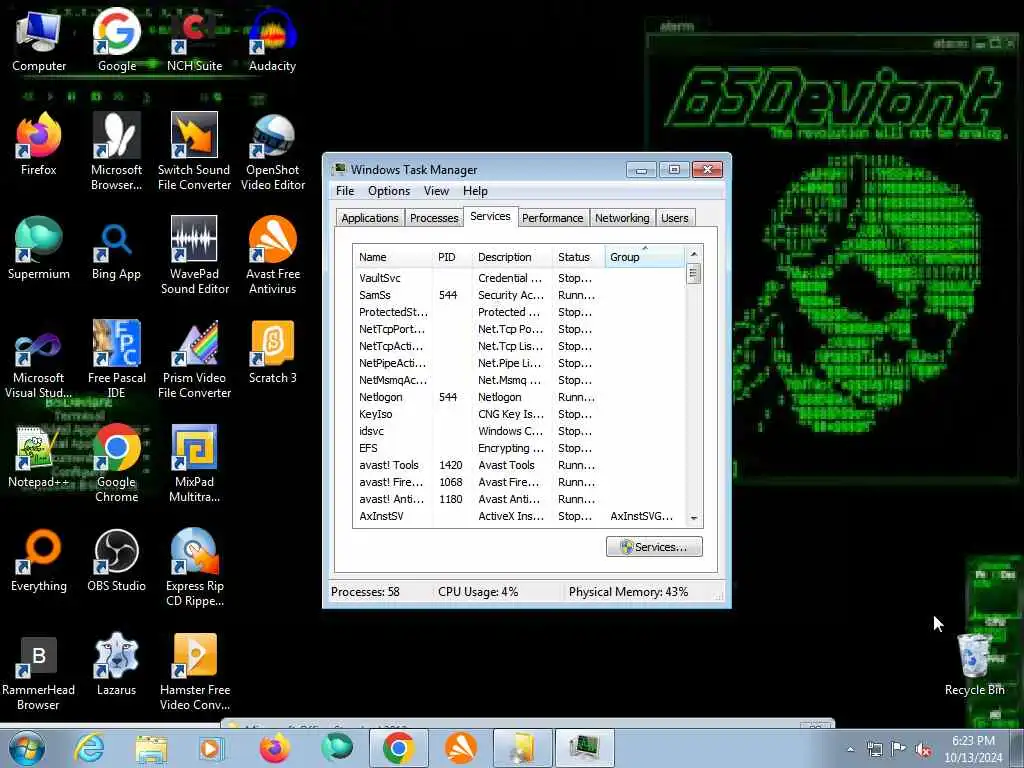This screenshot has width=1024, height=768.
Task: Click the services list scrollbar thumb
Action: [694, 273]
